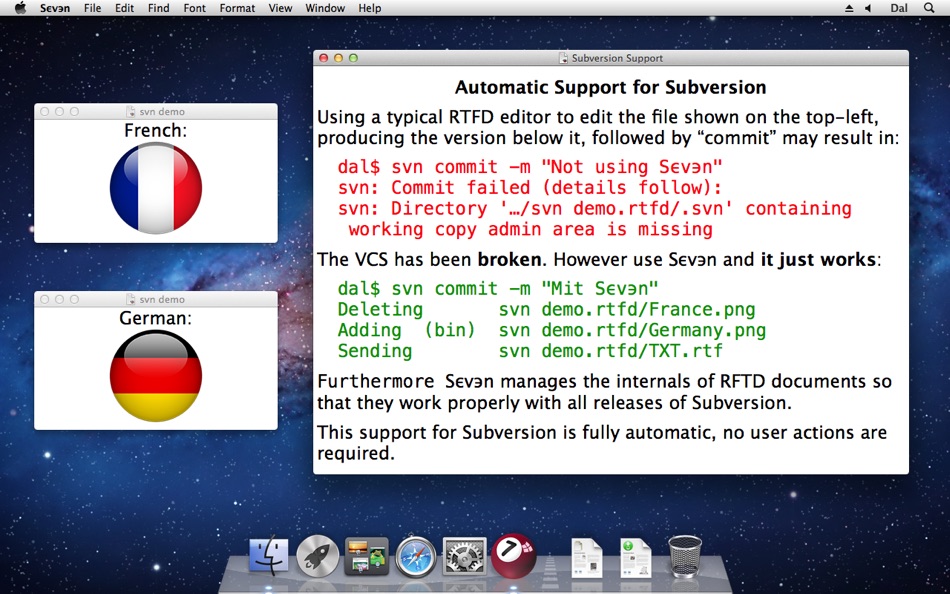Click the "Sending ... TXT.rtf" line
Screen dimensions: 950x594
[x=530, y=351]
